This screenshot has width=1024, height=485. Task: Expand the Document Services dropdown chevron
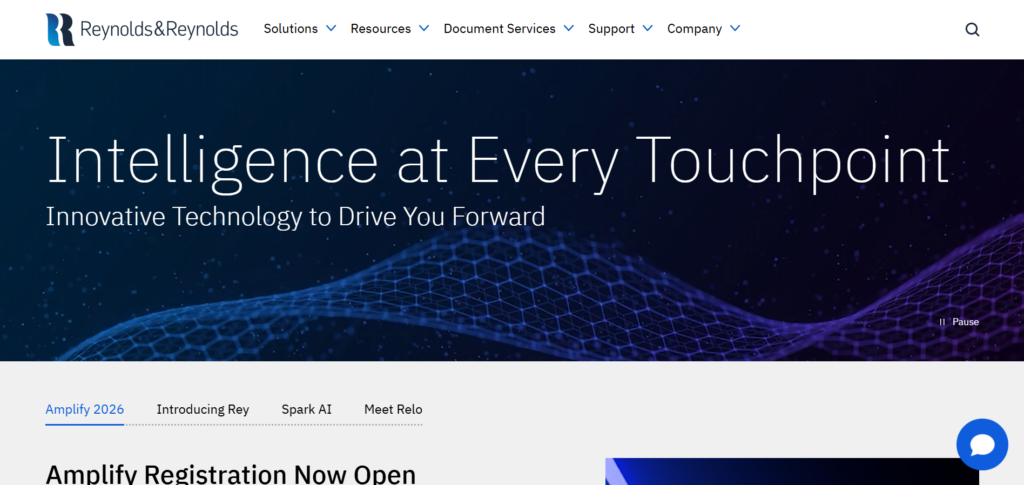tap(568, 29)
